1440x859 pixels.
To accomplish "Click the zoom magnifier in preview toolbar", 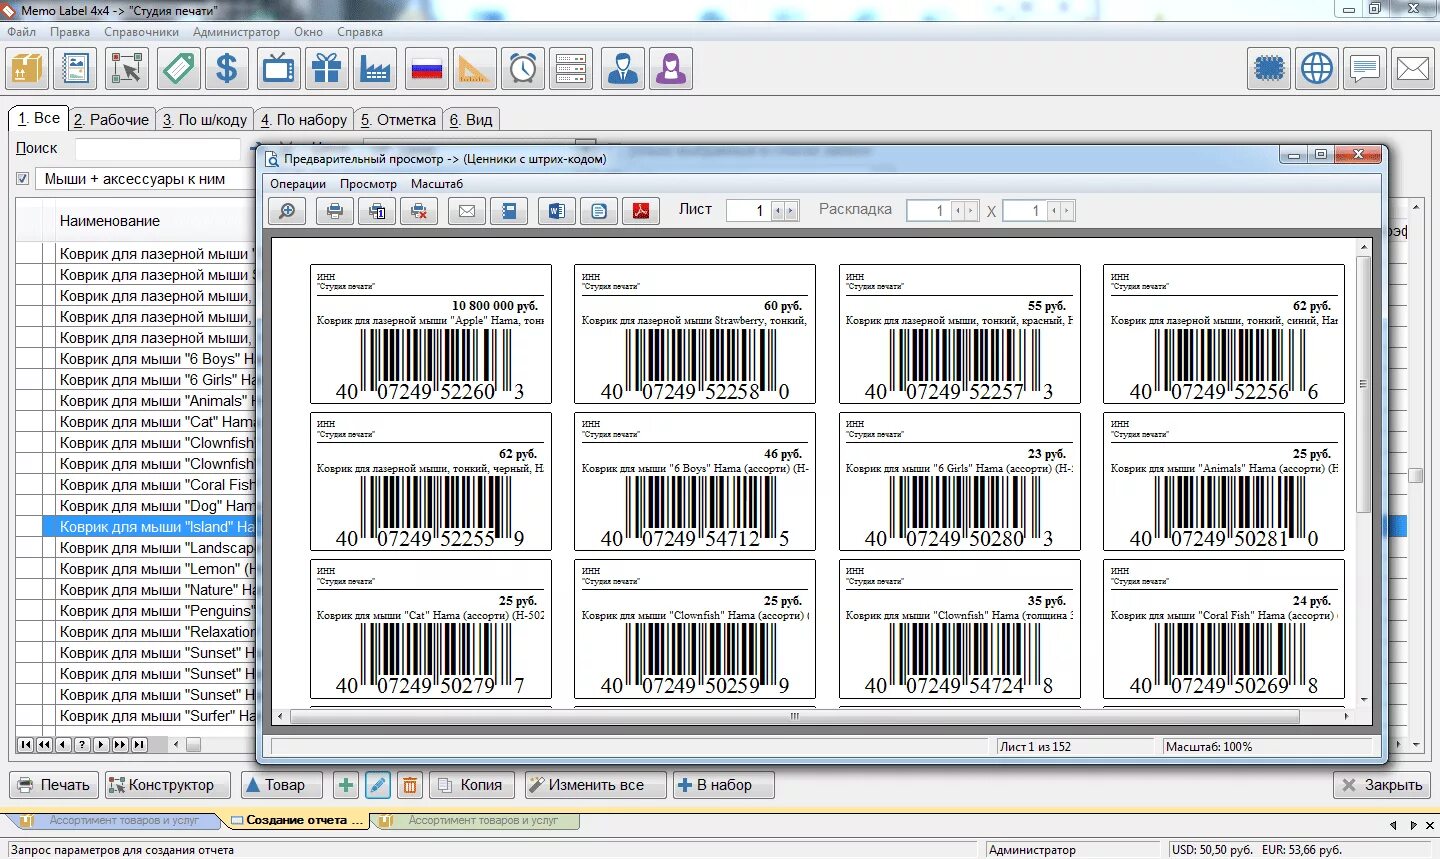I will tap(287, 211).
